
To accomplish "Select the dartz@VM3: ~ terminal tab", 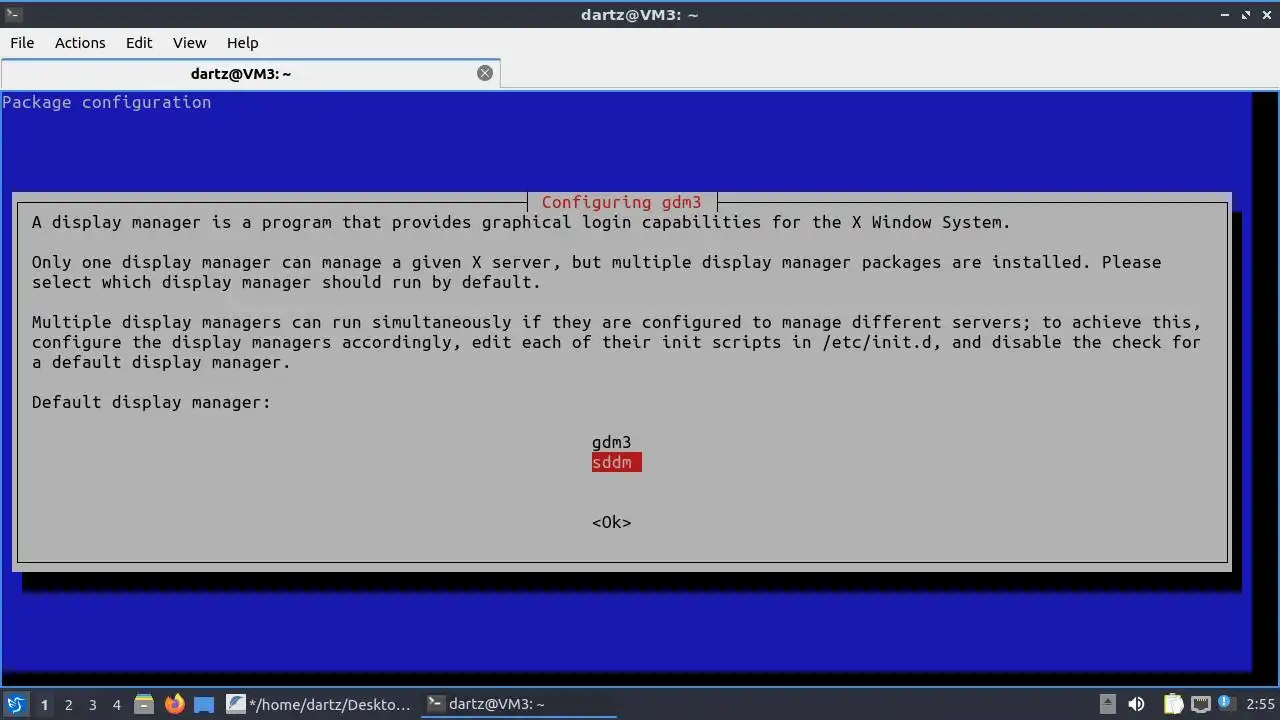I will click(250, 73).
